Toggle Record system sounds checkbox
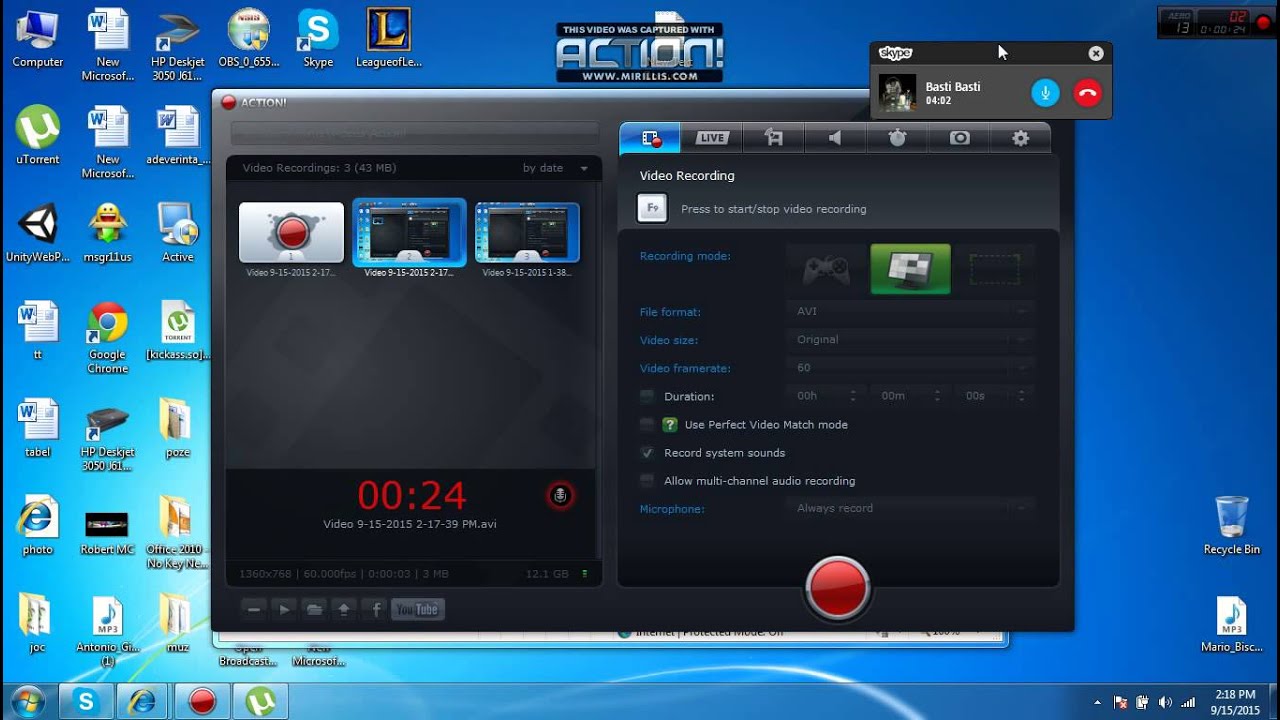 point(647,452)
